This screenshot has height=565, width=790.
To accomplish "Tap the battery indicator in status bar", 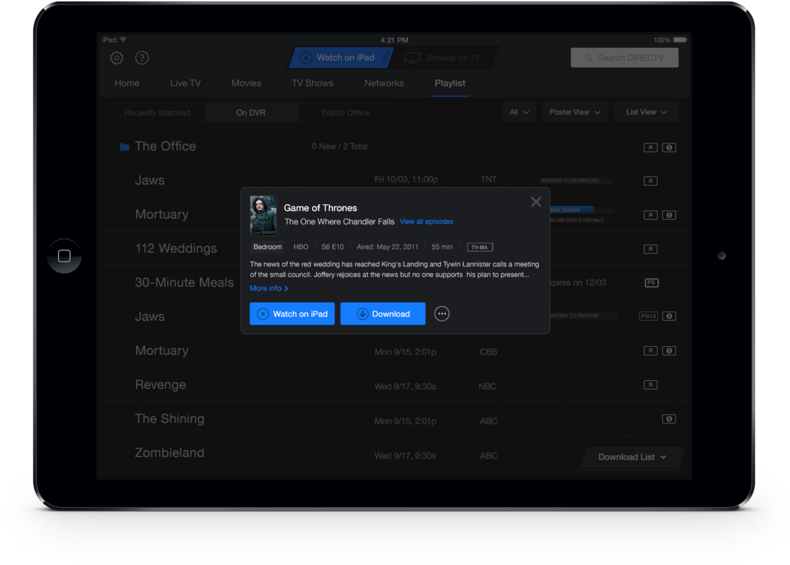I will tap(680, 40).
